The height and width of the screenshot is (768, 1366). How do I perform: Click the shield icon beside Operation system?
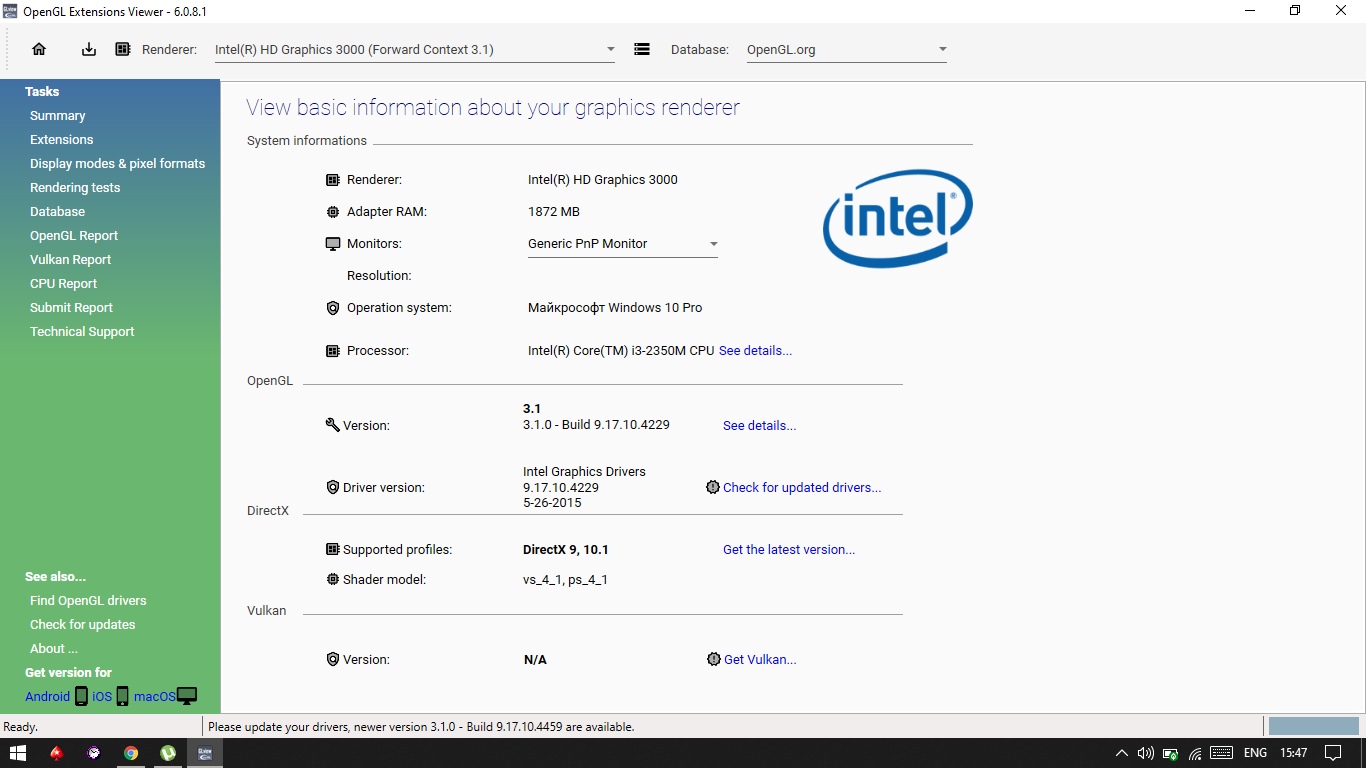click(x=333, y=308)
